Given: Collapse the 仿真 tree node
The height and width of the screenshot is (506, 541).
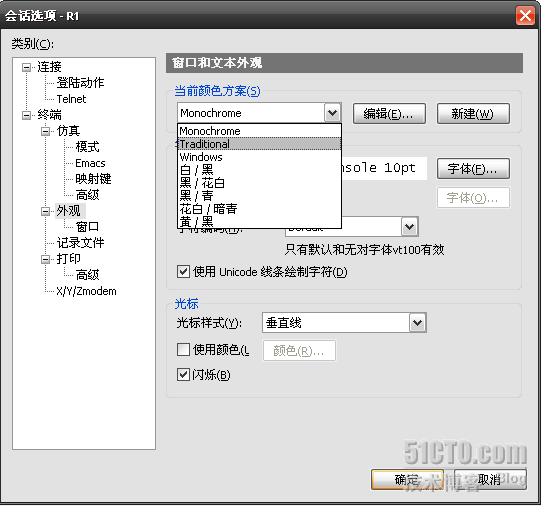Looking at the screenshot, I should click(46, 131).
